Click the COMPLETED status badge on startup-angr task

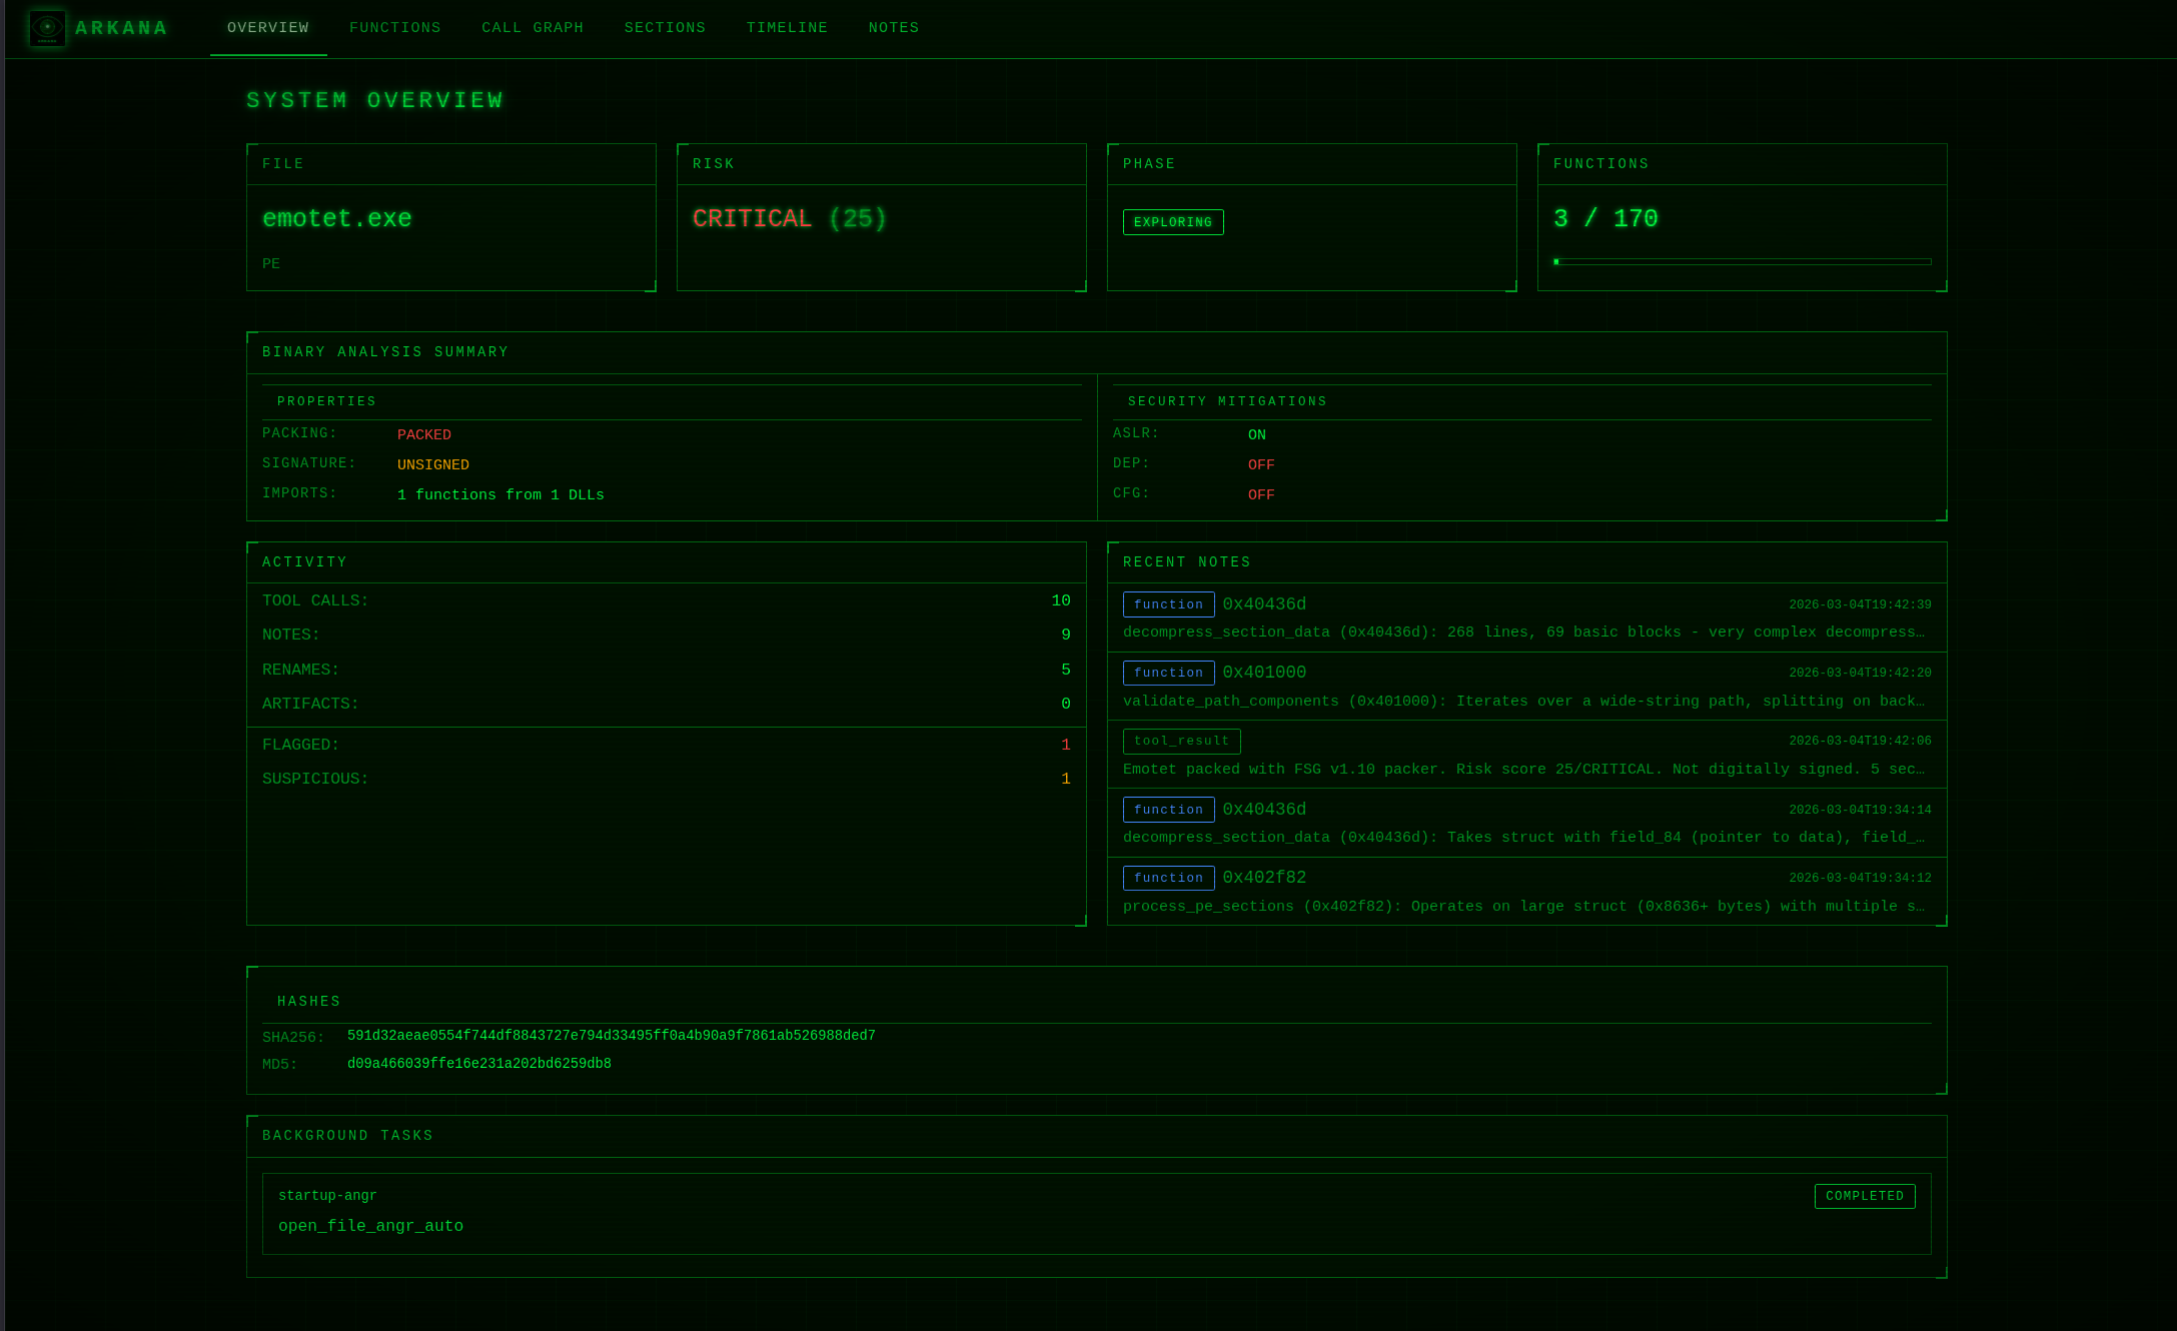(1864, 1196)
